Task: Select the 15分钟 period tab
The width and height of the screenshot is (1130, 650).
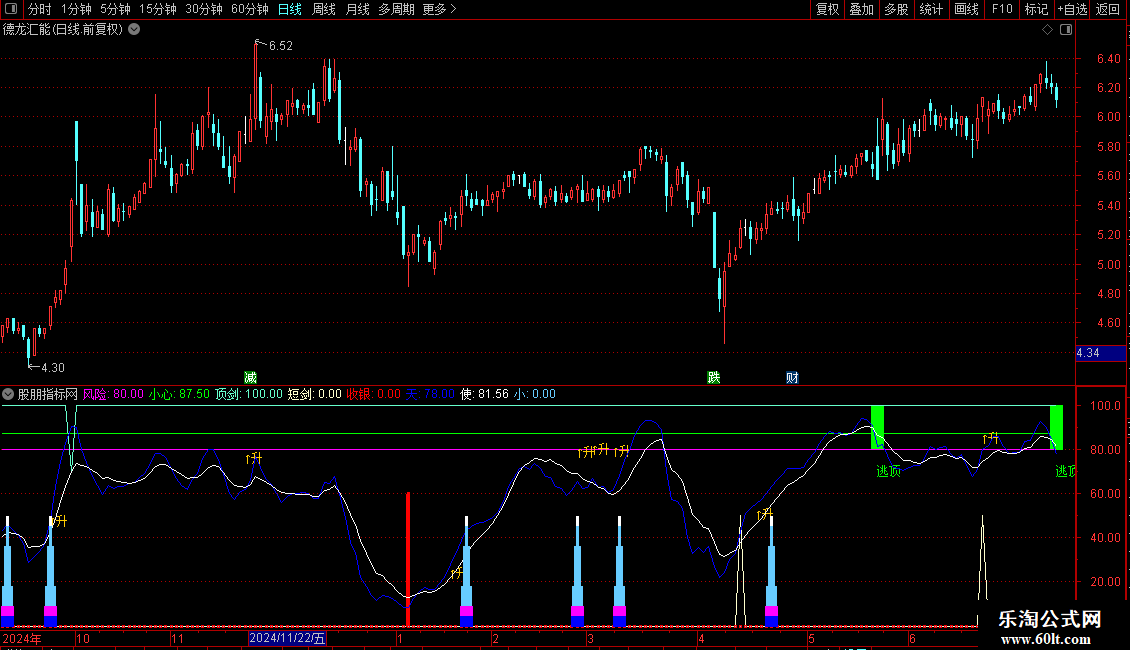Action: pyautogui.click(x=158, y=9)
